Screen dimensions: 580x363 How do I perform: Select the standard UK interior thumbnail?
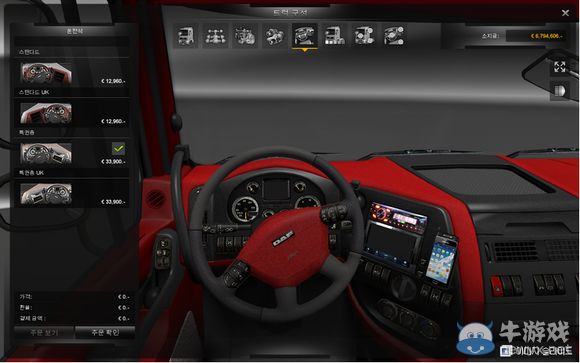tap(46, 113)
